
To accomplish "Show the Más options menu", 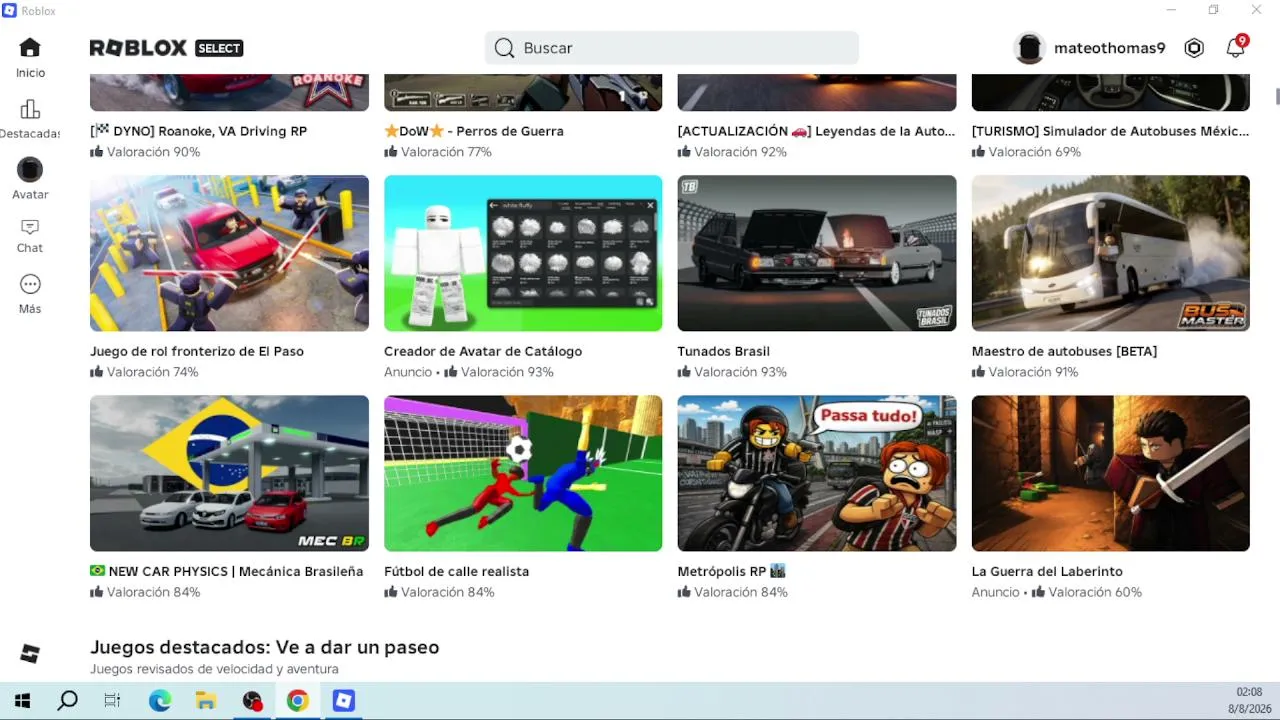I will click(30, 294).
